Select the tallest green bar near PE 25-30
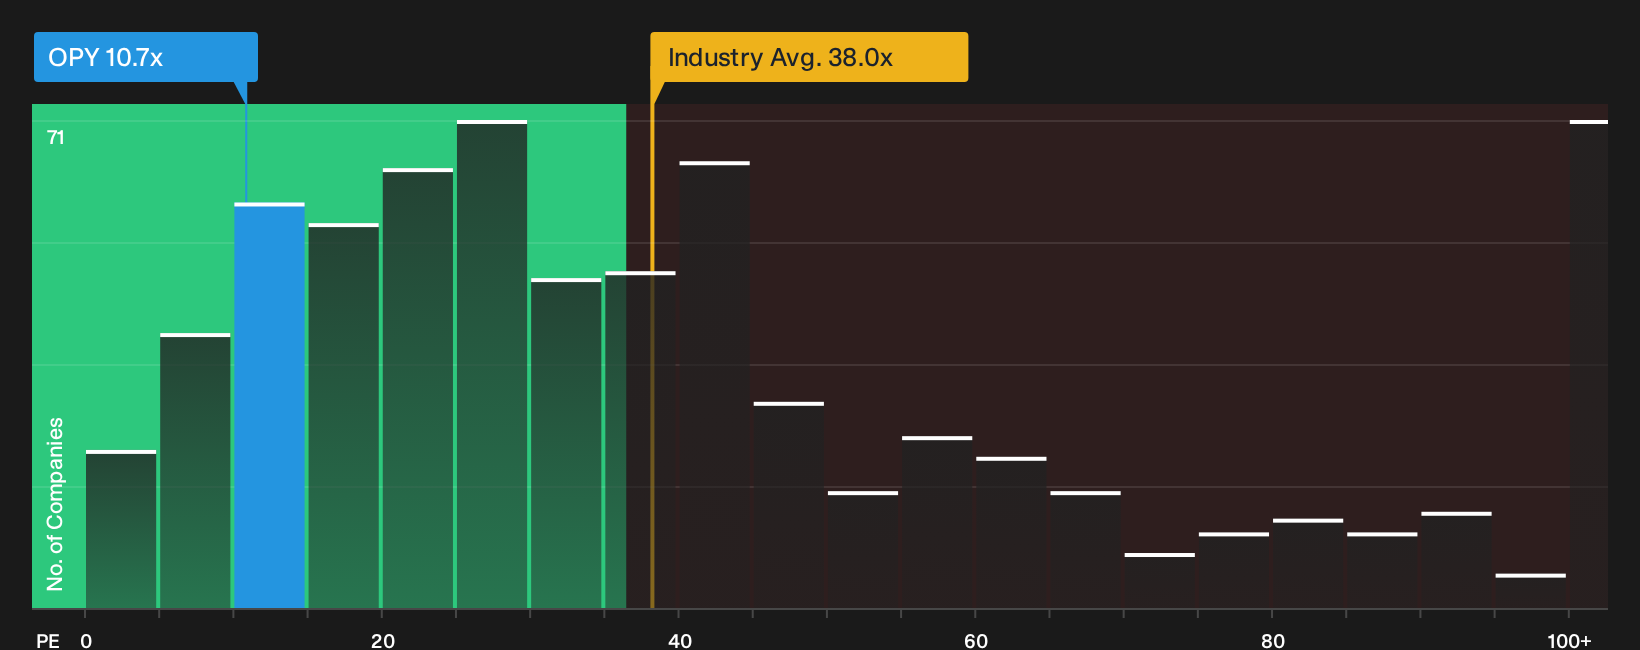1640x650 pixels. click(492, 364)
